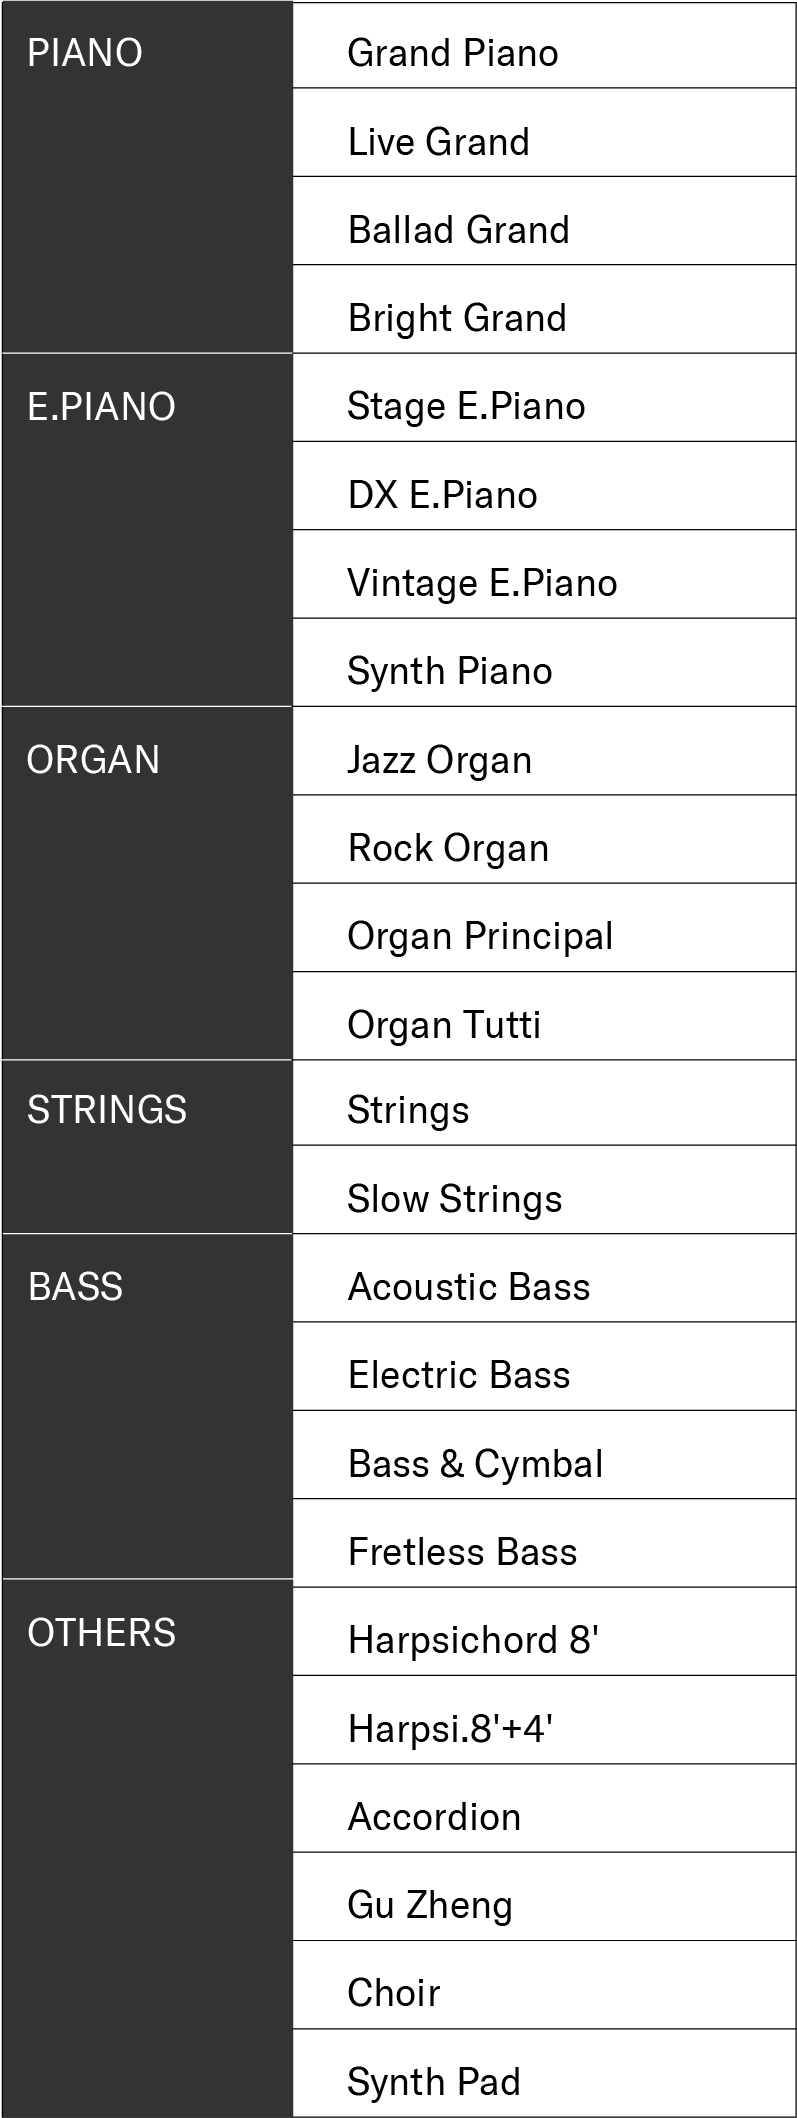Pick the Organ Principal voice
The height and width of the screenshot is (2118, 797).
click(480, 936)
